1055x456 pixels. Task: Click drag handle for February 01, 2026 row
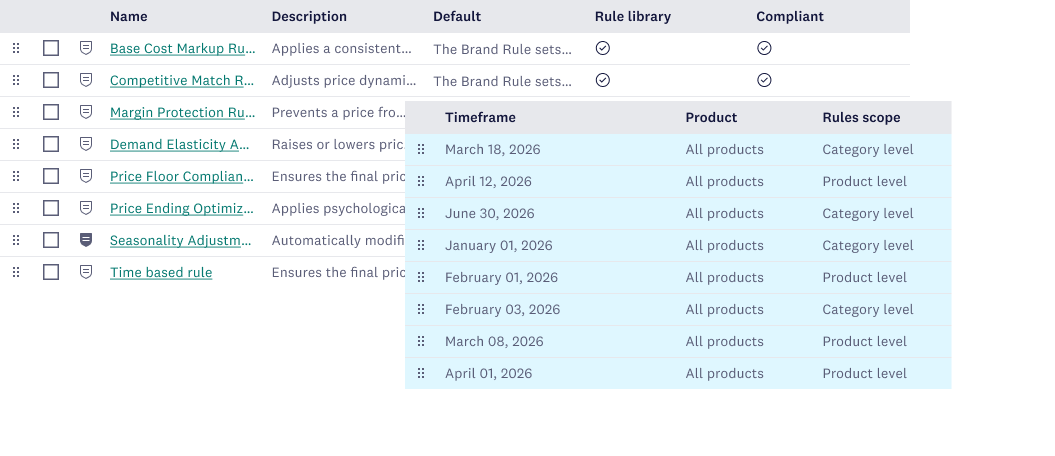pyautogui.click(x=421, y=277)
